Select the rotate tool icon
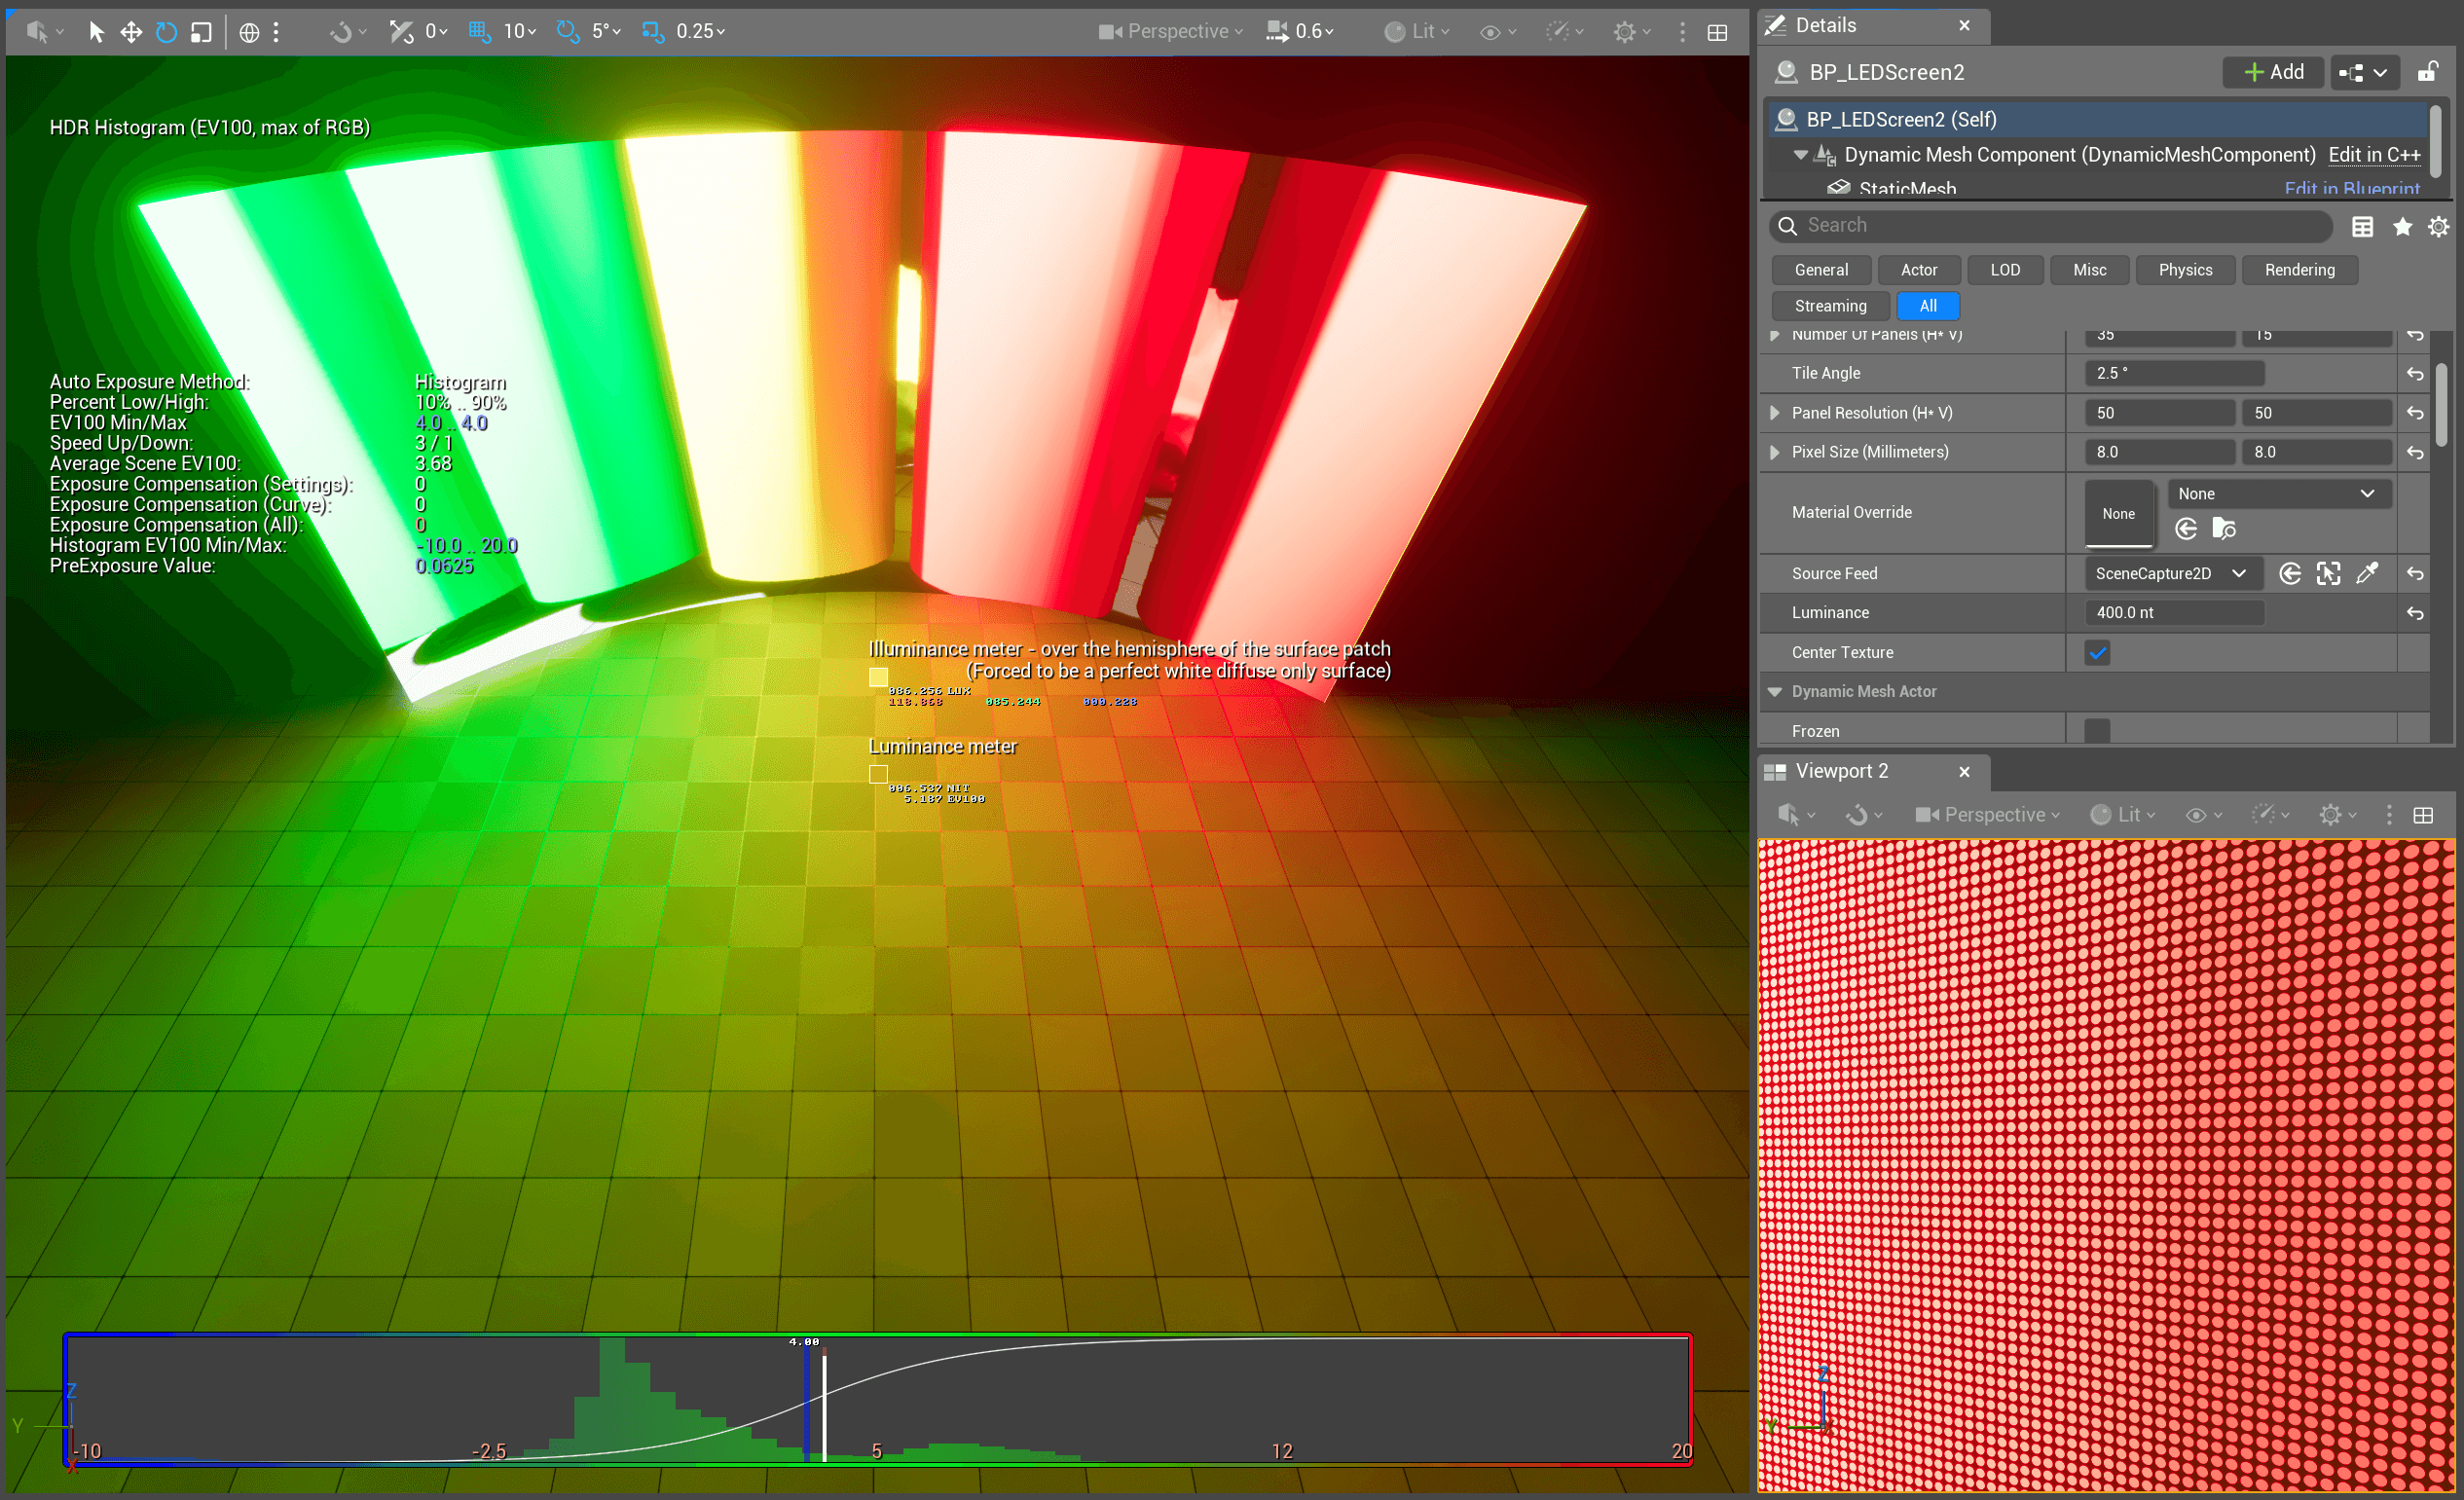Image resolution: width=2464 pixels, height=1500 pixels. [166, 32]
